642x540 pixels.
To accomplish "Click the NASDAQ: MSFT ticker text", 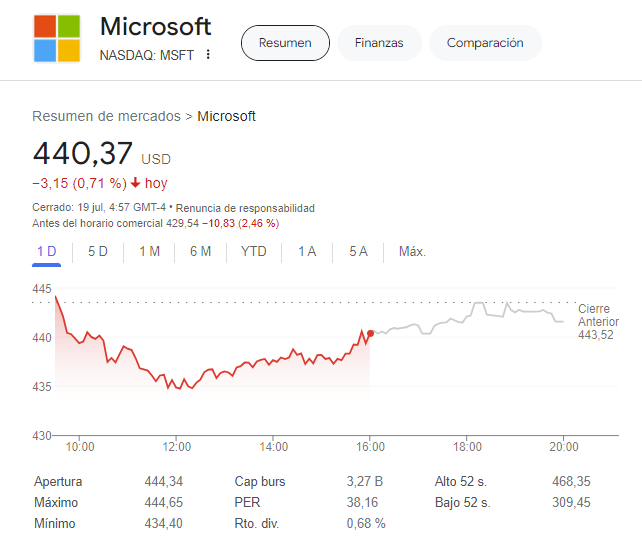I will 147,55.
